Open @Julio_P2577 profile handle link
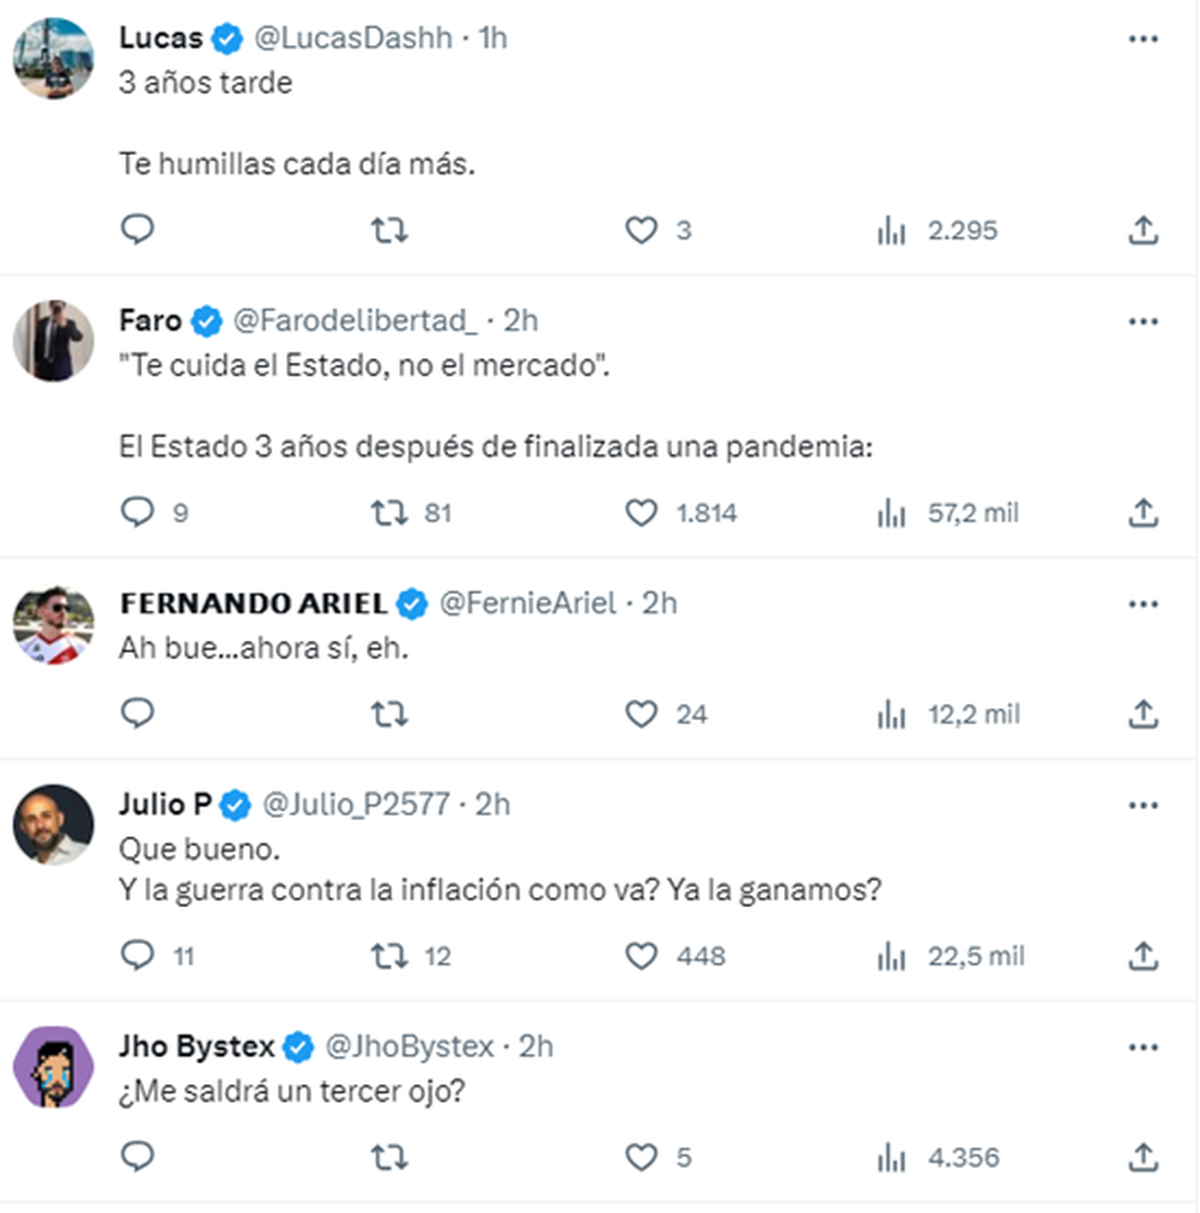Screen dimensions: 1200x1213 tap(356, 804)
